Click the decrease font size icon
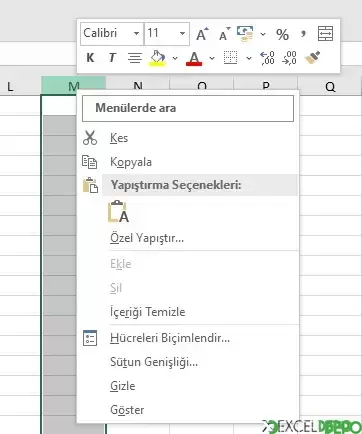Image resolution: width=362 pixels, height=434 pixels. (224, 34)
